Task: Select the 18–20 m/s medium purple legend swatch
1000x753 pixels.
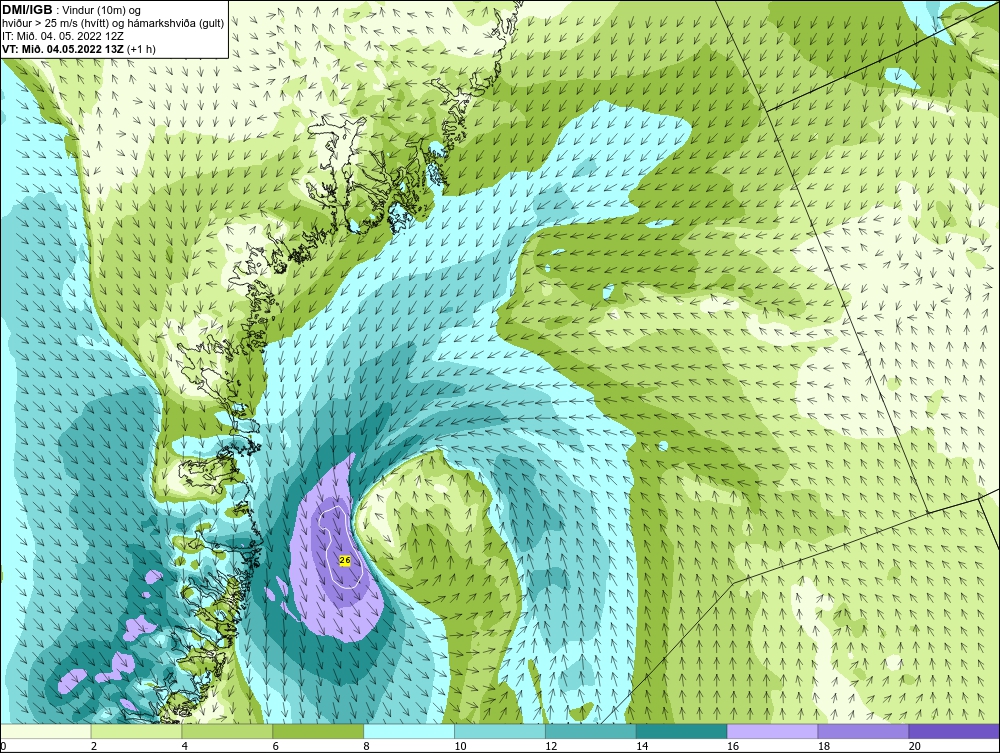Action: 864,731
